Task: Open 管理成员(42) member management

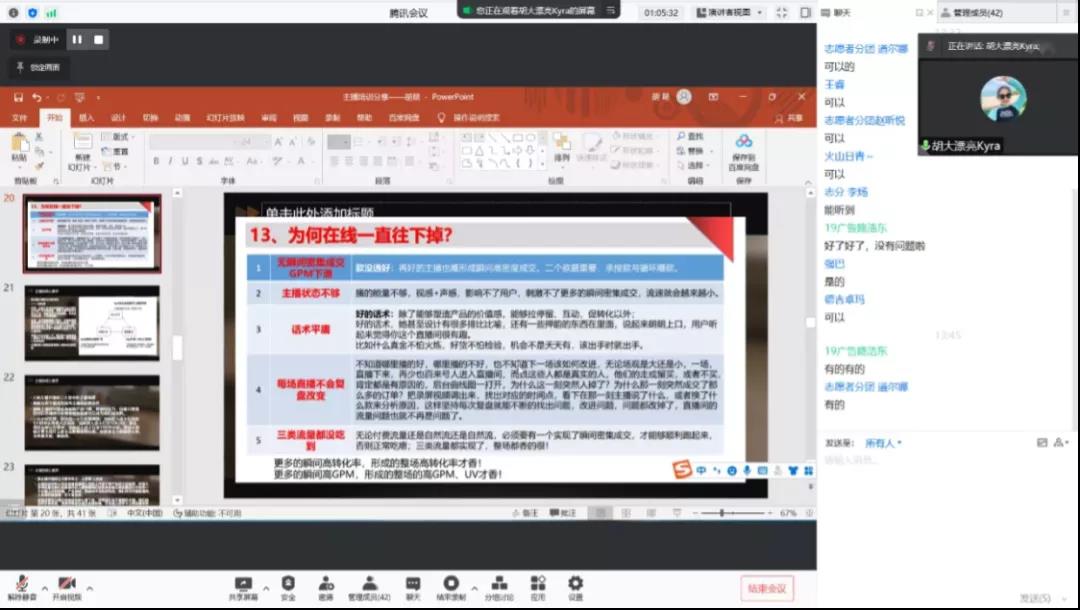Action: point(368,585)
